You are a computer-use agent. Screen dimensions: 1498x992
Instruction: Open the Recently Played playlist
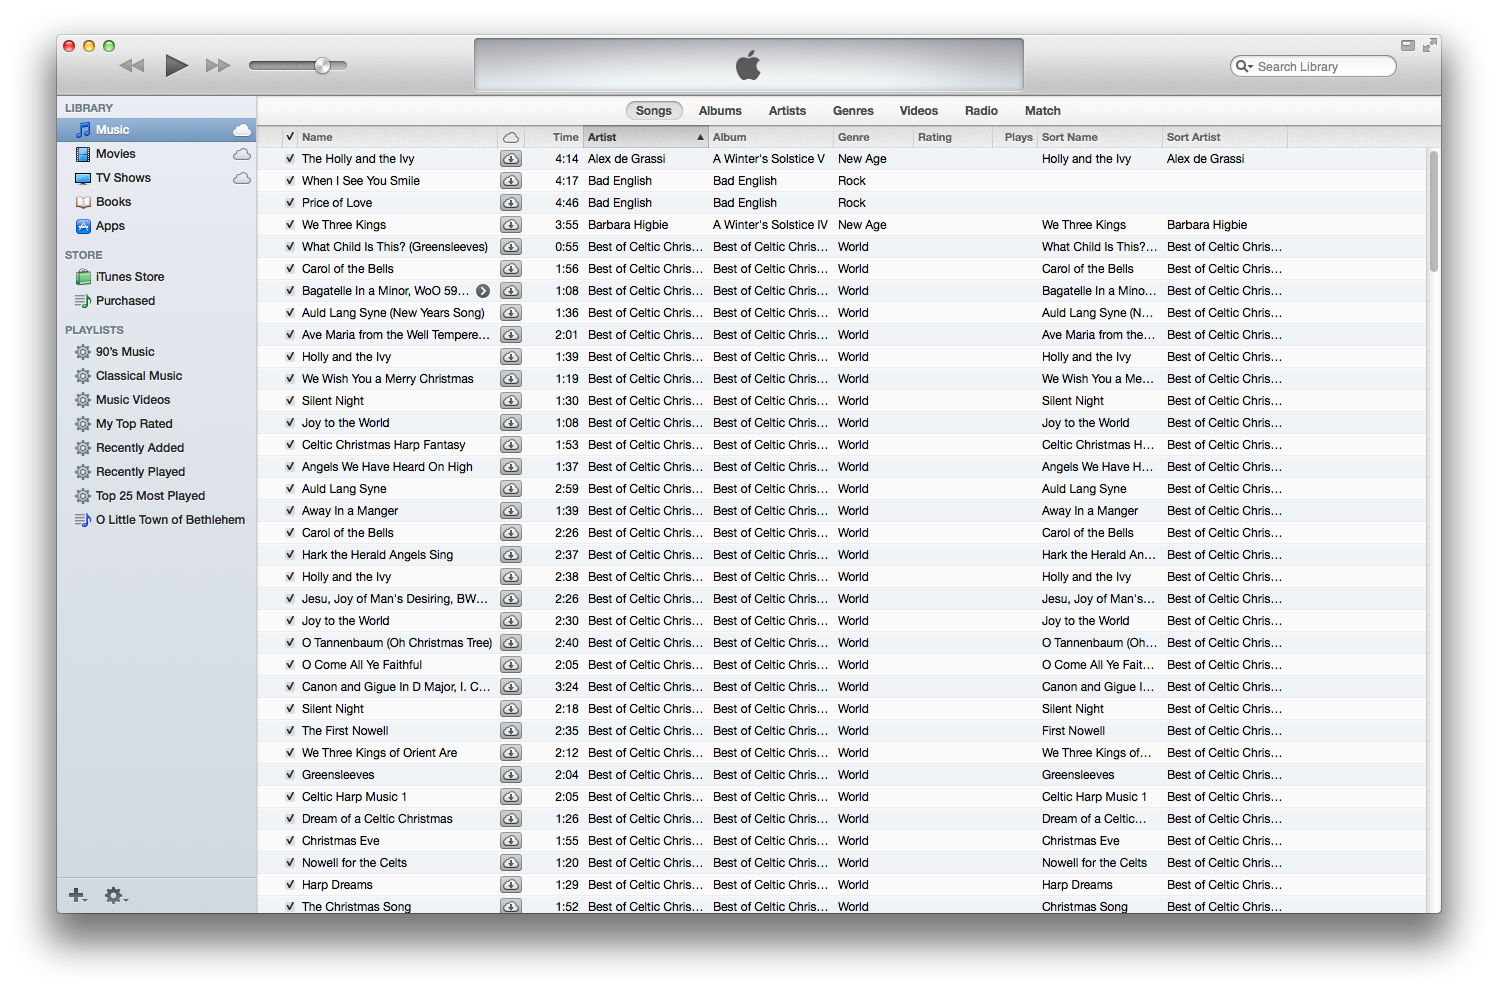click(140, 472)
